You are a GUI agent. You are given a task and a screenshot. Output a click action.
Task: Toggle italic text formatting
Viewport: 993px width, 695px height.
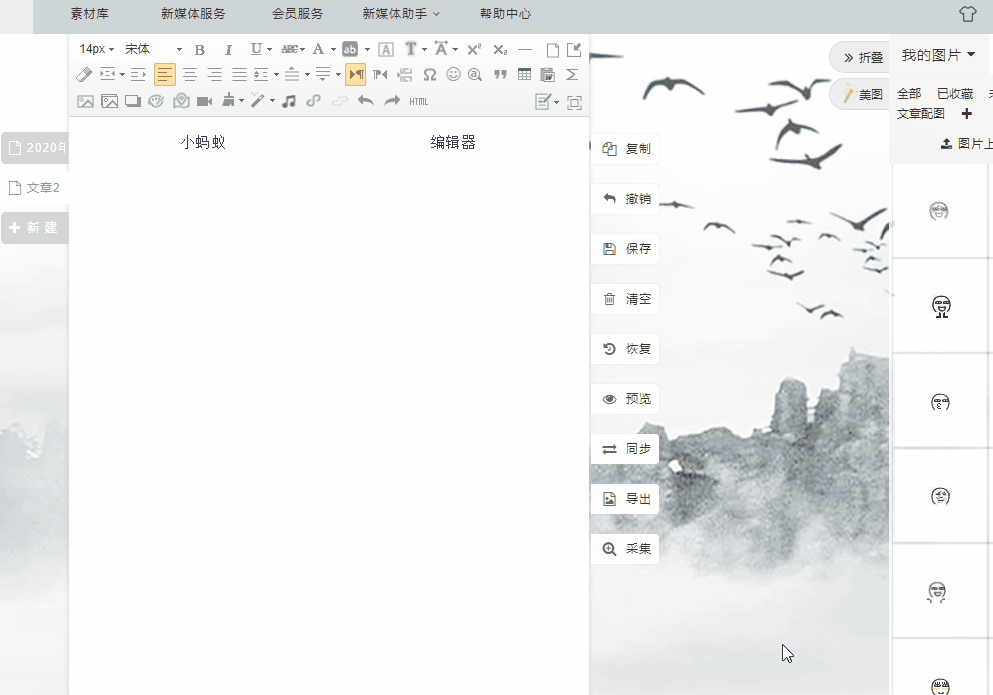(x=229, y=49)
